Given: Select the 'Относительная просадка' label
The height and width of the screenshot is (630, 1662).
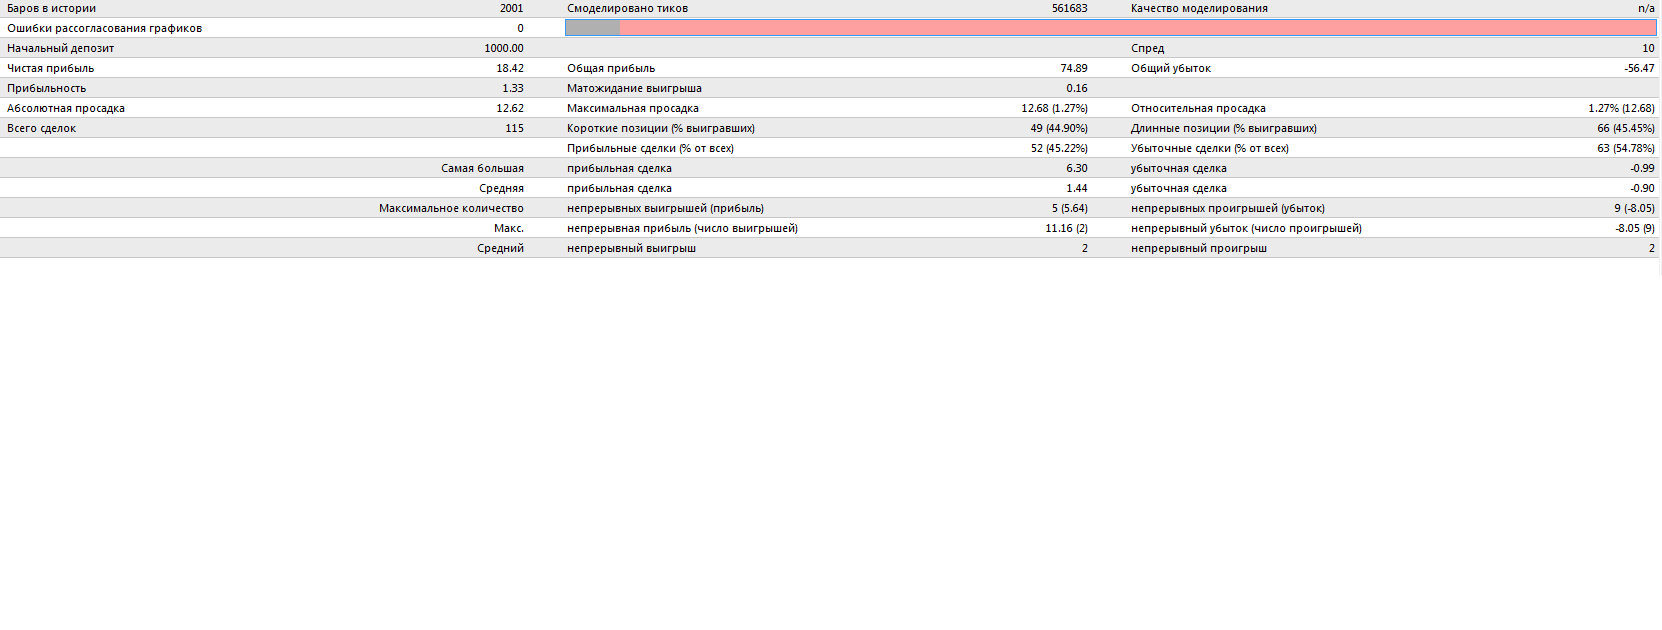Looking at the screenshot, I should click(1198, 108).
